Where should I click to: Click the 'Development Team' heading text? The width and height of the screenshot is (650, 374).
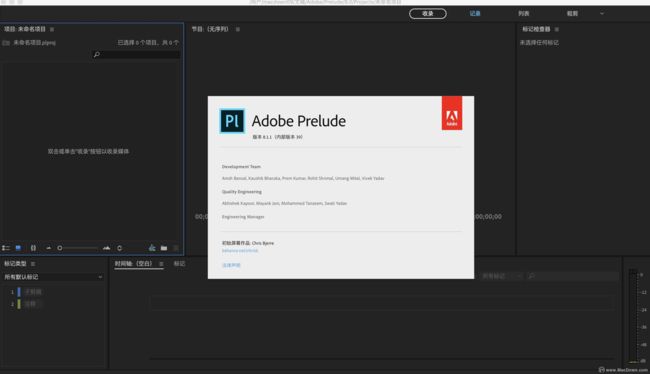tap(241, 167)
